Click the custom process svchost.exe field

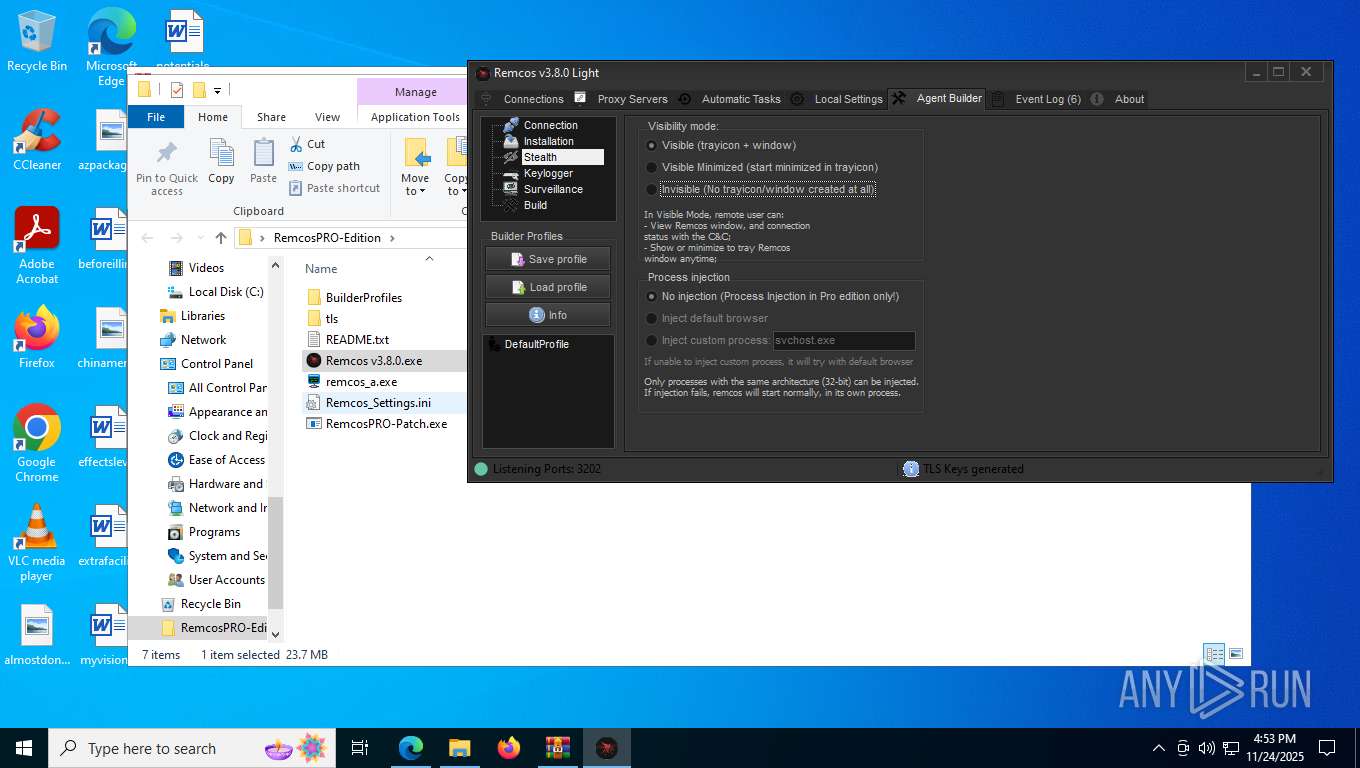(844, 340)
